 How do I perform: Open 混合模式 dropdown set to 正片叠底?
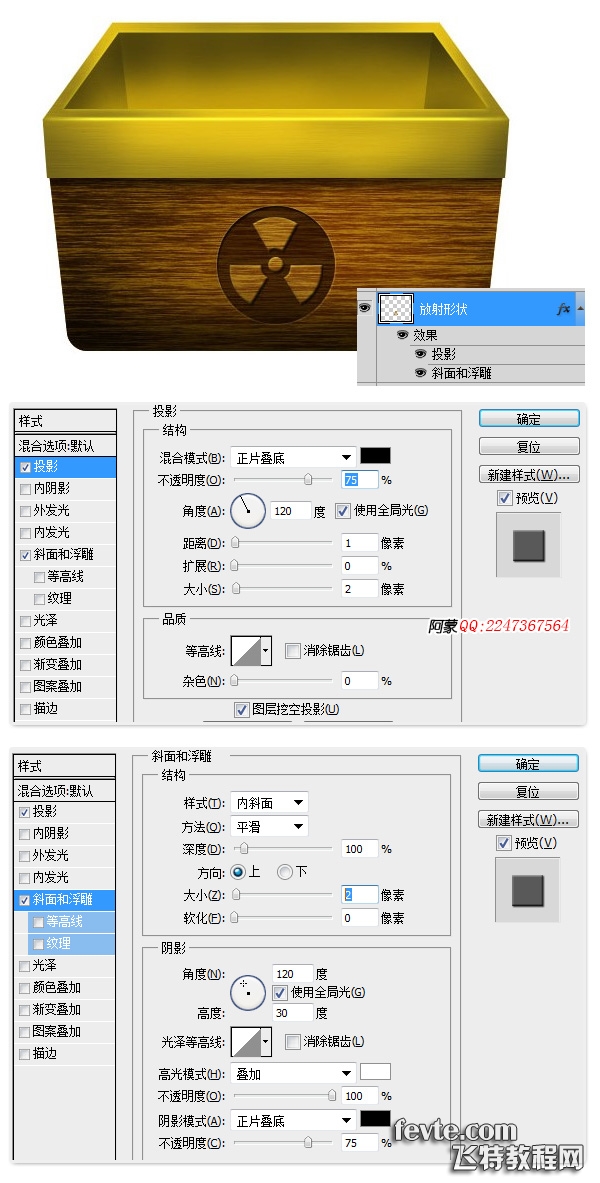(293, 457)
